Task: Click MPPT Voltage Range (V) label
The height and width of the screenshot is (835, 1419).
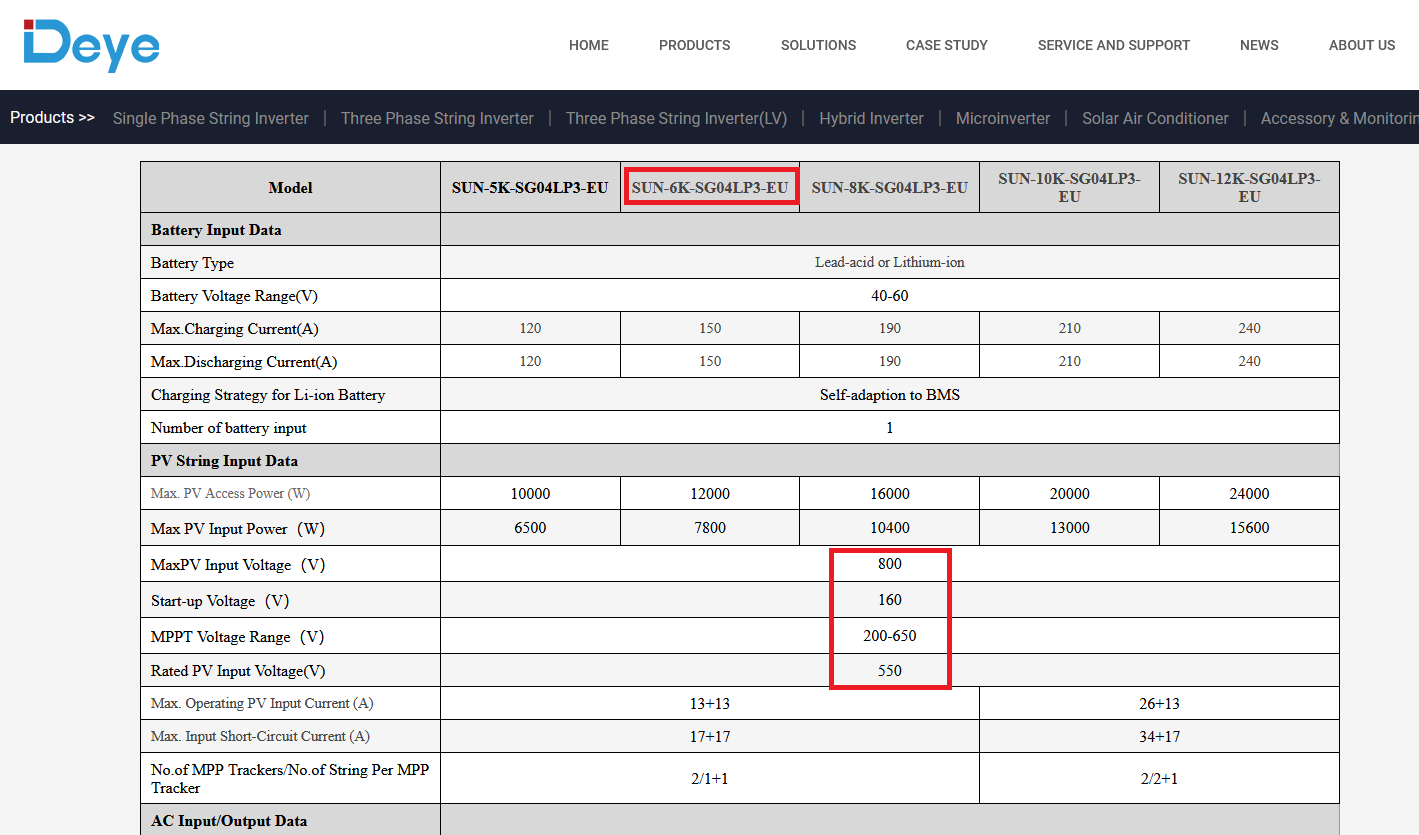Action: click(237, 637)
